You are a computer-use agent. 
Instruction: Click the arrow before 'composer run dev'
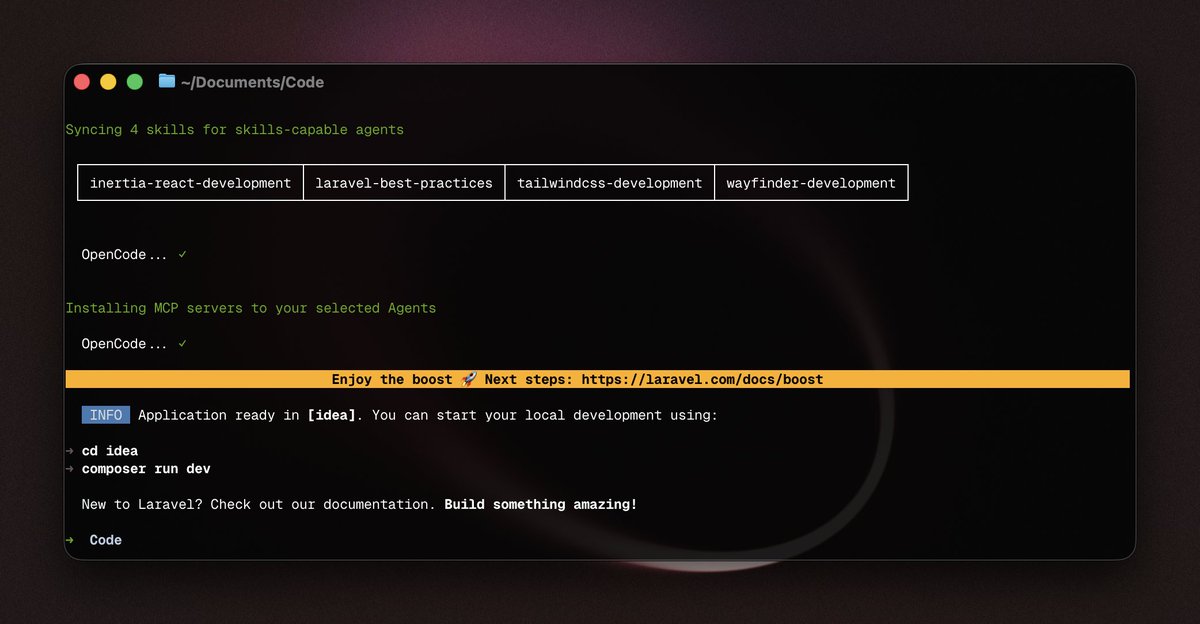70,469
